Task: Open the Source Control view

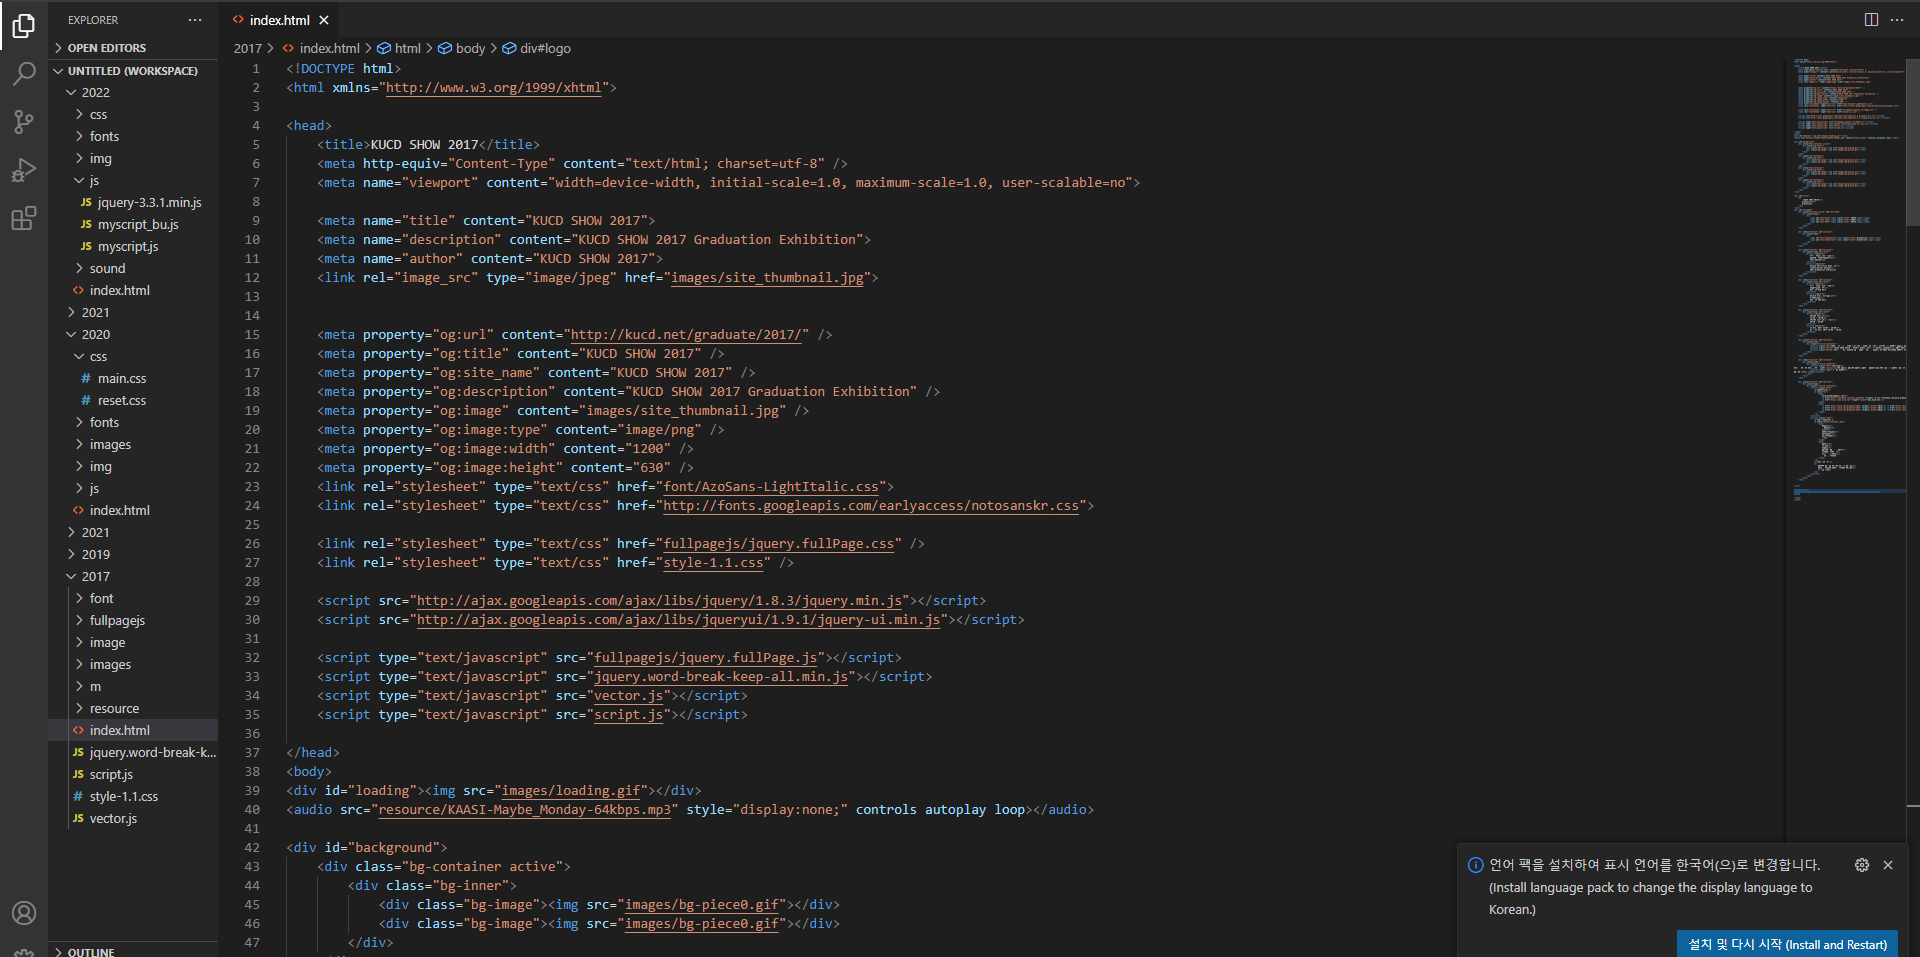Action: click(24, 122)
